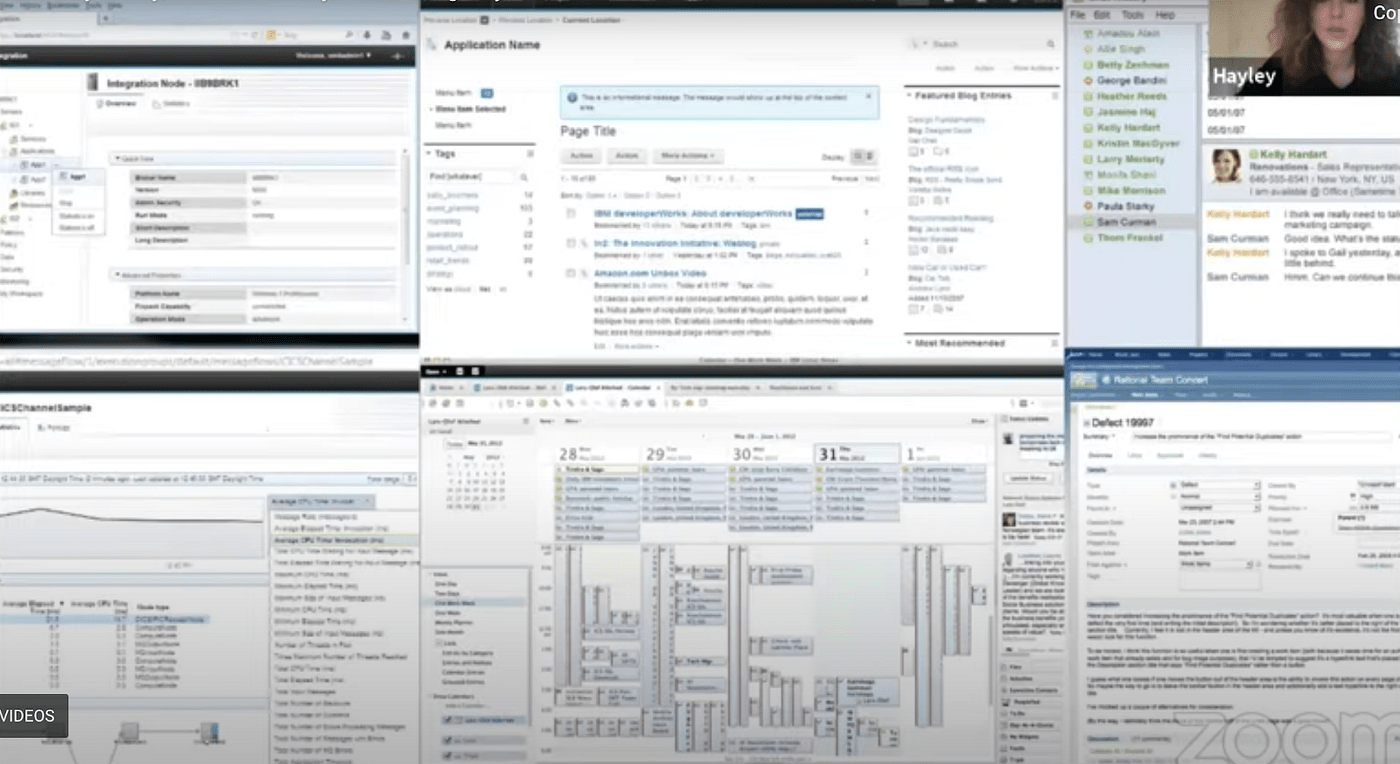Open the In2: The Innovation Initiative link
Viewport: 1400px width, 764px height.
[x=675, y=243]
